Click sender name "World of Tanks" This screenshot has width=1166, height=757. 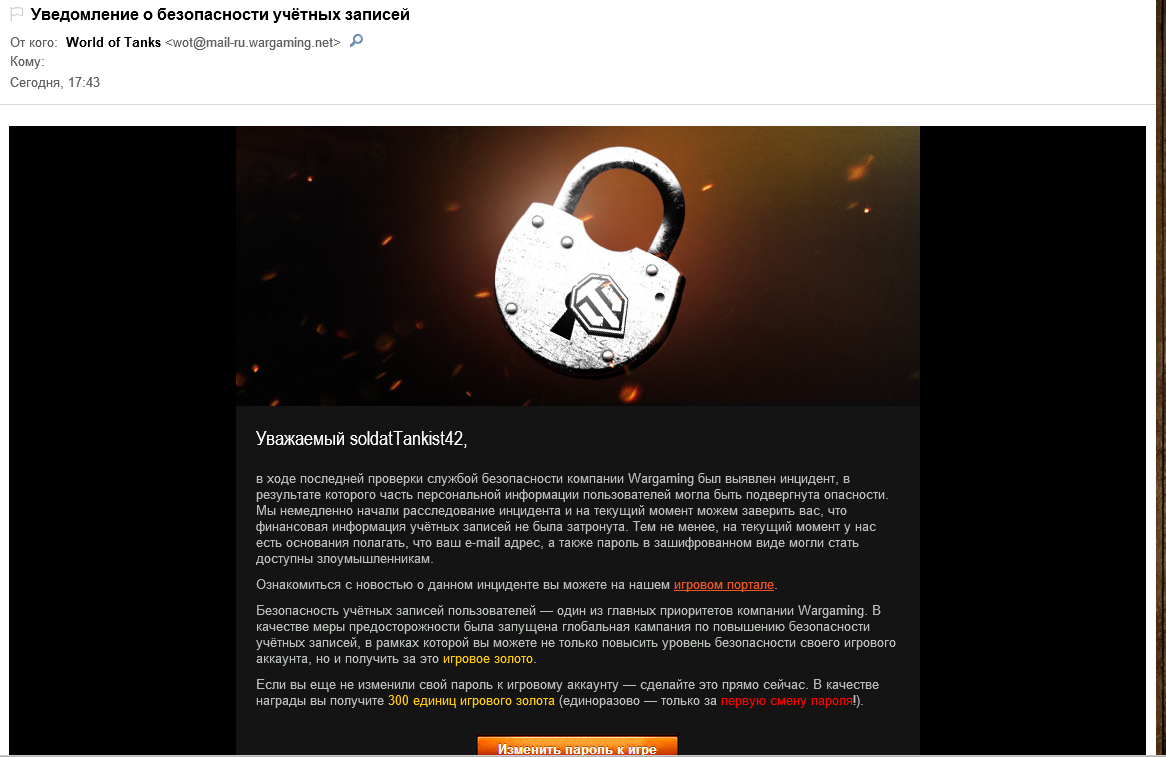pos(113,42)
